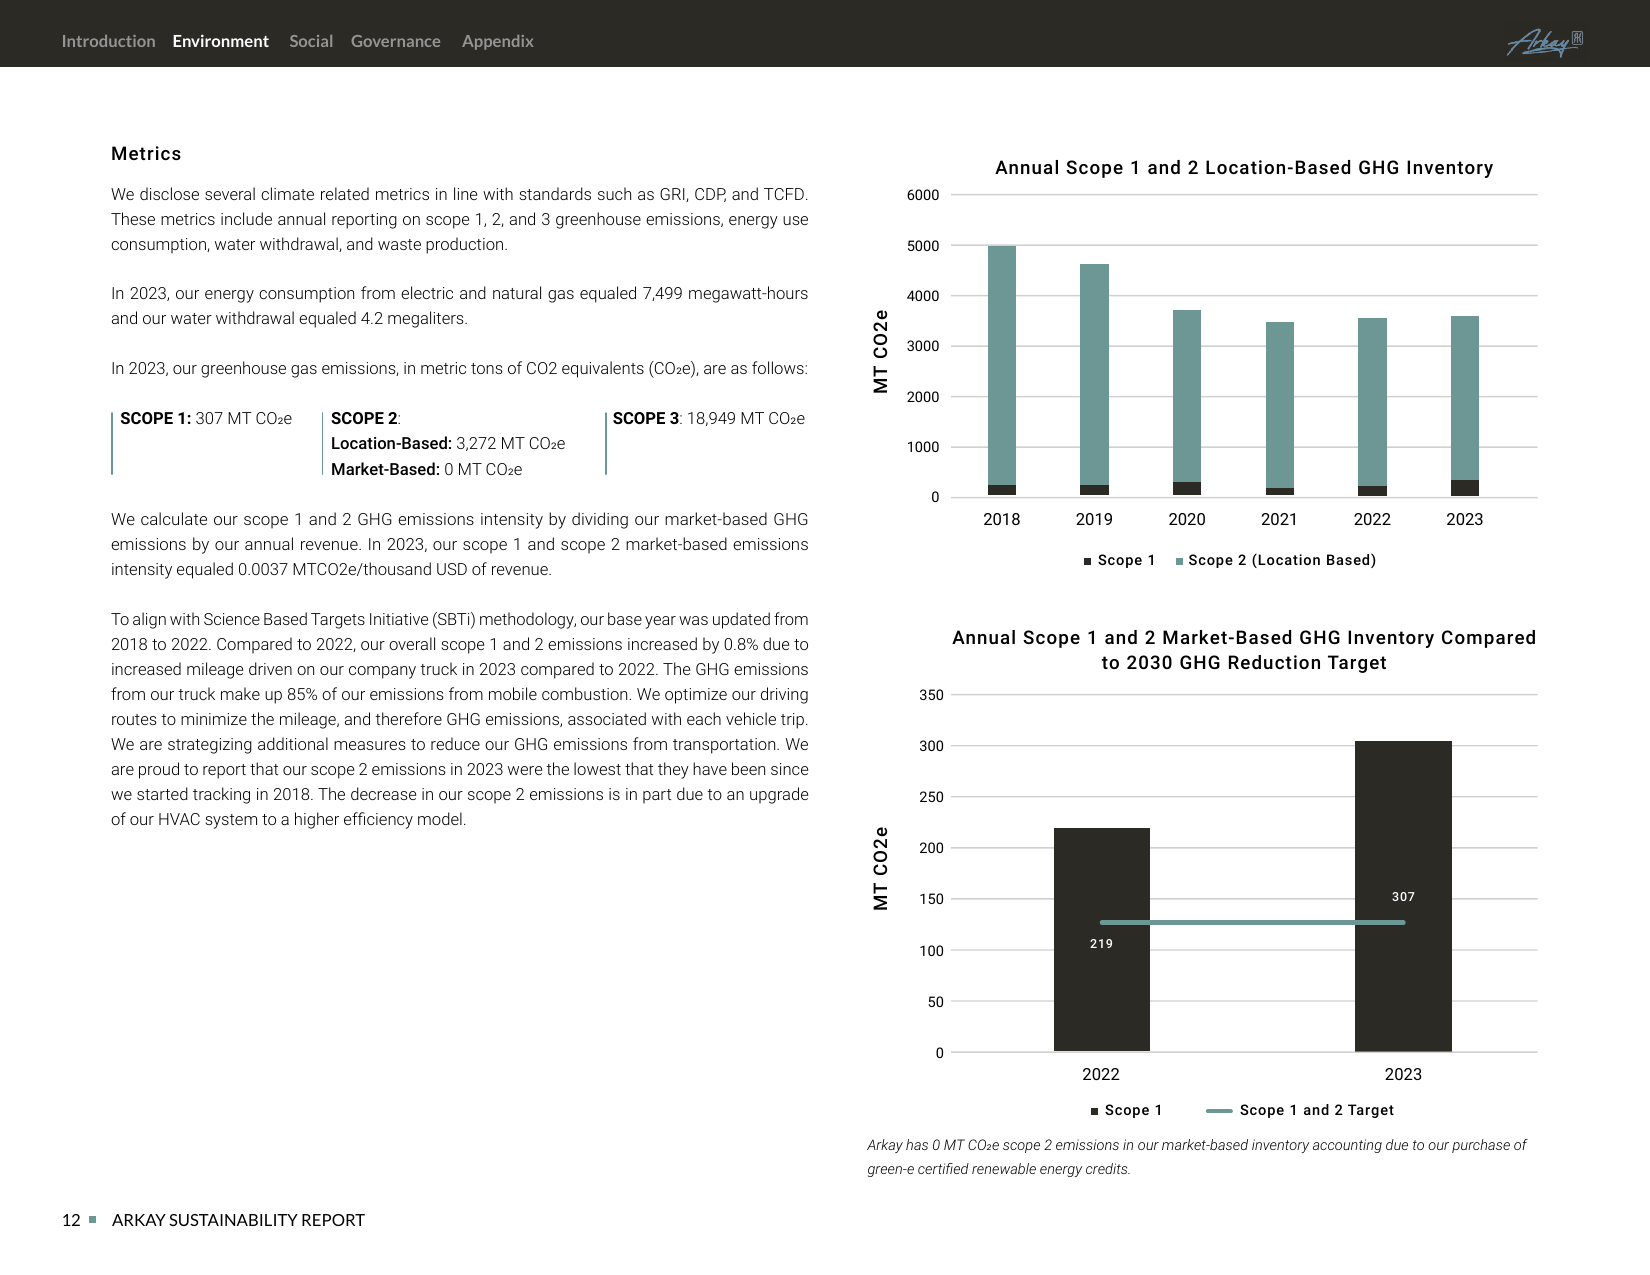Click the Scope 2 (Location Based) legend swatch
Image resolution: width=1650 pixels, height=1275 pixels.
pyautogui.click(x=1179, y=561)
